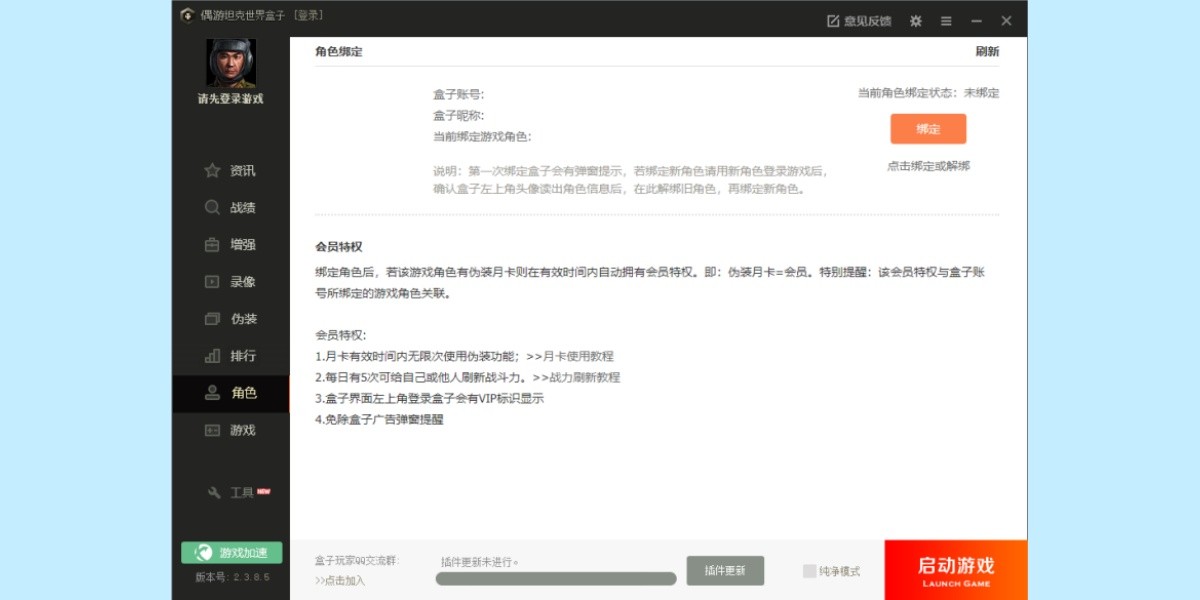The width and height of the screenshot is (1200, 600).
Task: Open the 排行 rankings section
Action: tap(231, 356)
